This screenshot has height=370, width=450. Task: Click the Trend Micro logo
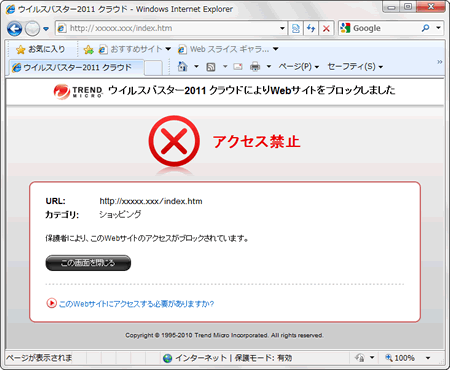(x=78, y=91)
